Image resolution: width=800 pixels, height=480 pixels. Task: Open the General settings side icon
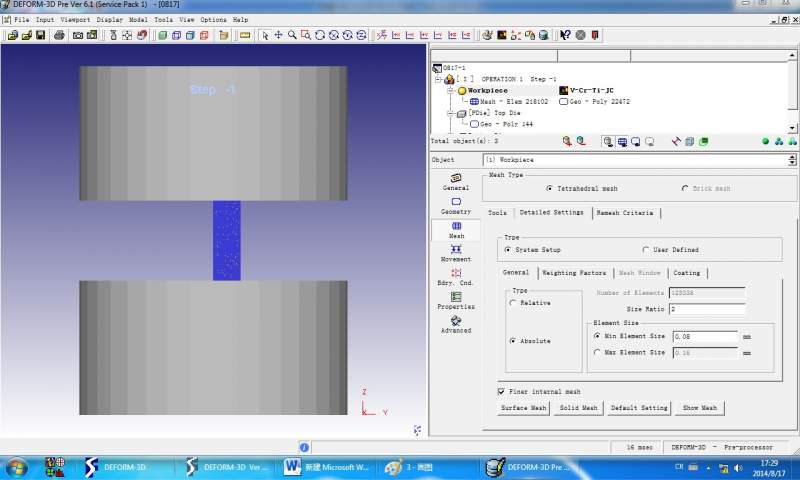pos(456,182)
